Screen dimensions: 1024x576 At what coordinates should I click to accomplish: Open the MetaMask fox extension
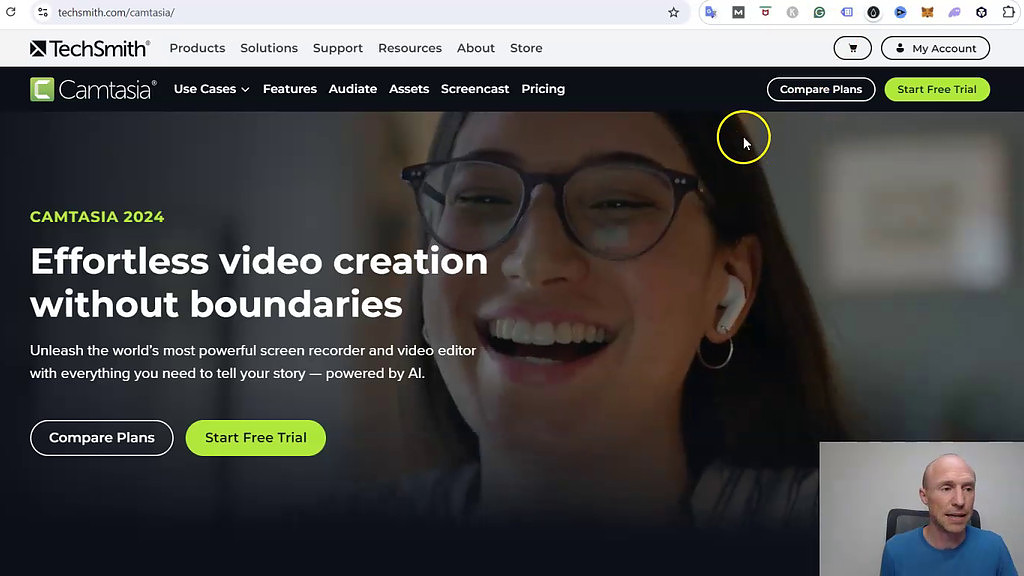(x=927, y=12)
